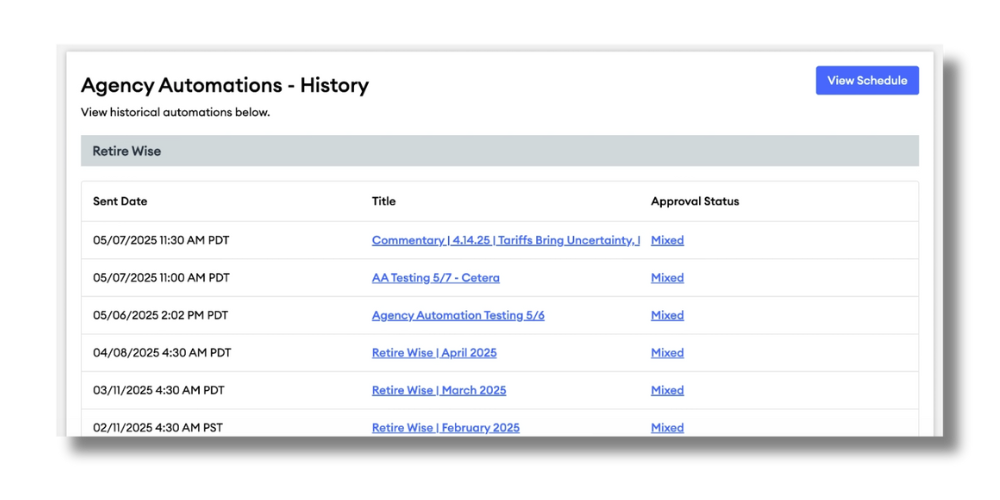
Task: Click Mixed status for AA Testing 5/7 row
Action: click(667, 278)
